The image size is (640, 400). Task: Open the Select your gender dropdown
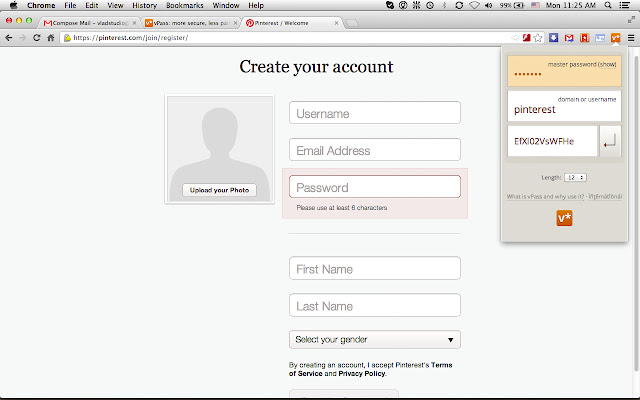tap(375, 340)
